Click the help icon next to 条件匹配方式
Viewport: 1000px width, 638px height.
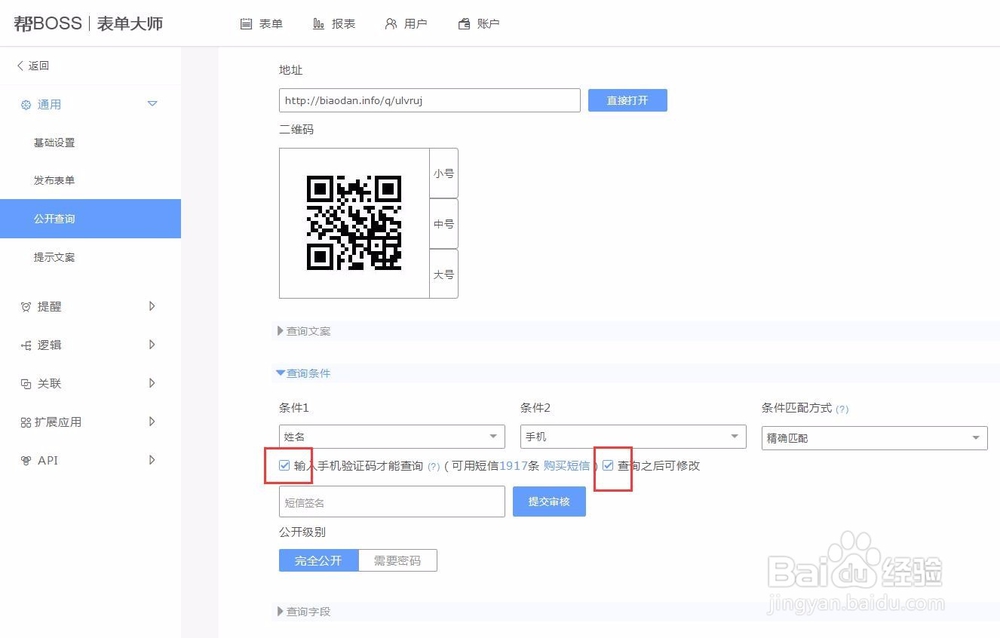[x=842, y=410]
